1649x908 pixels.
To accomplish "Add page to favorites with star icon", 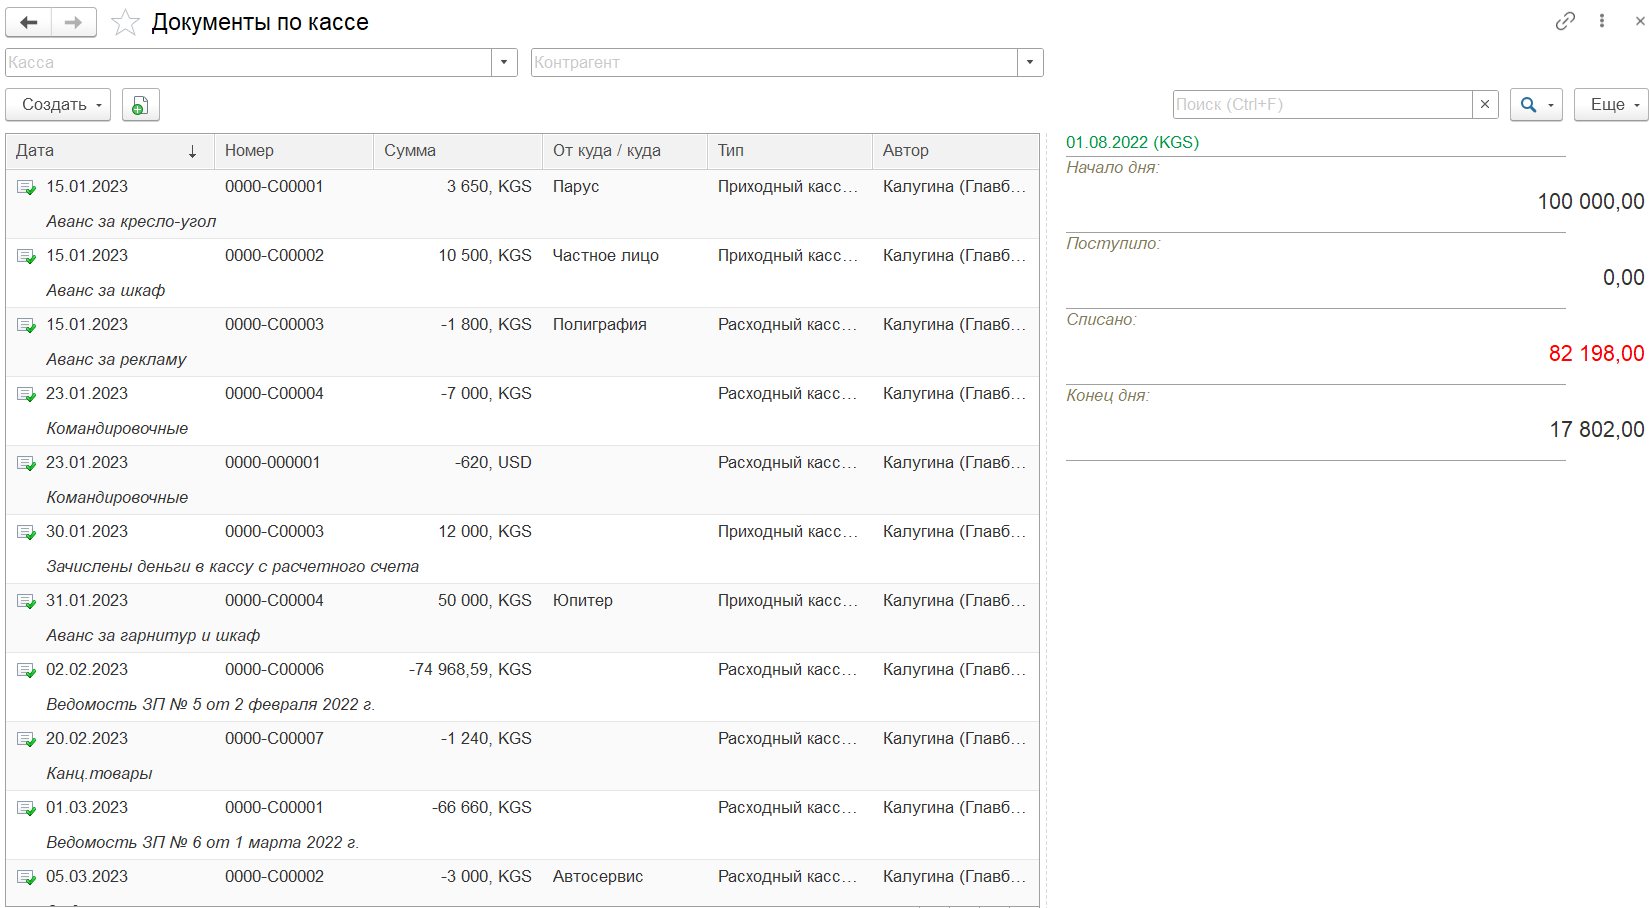I will [x=125, y=22].
